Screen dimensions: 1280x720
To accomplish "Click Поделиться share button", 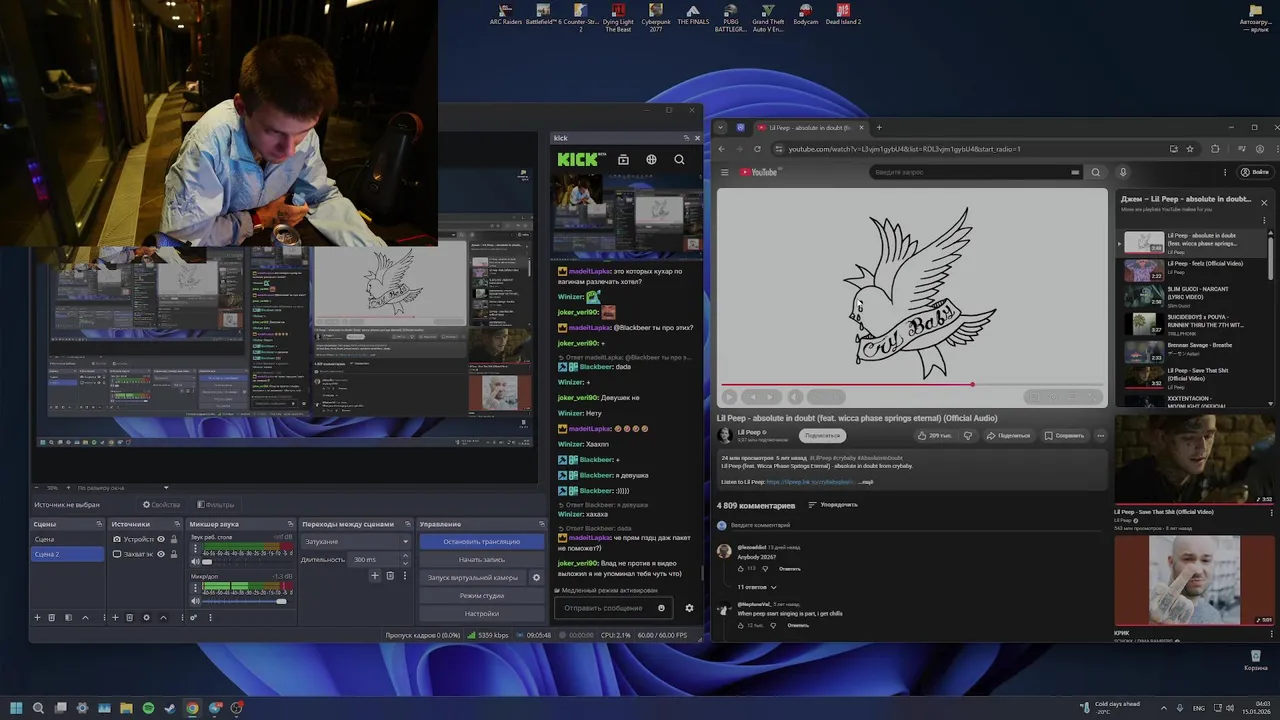I will point(1008,435).
